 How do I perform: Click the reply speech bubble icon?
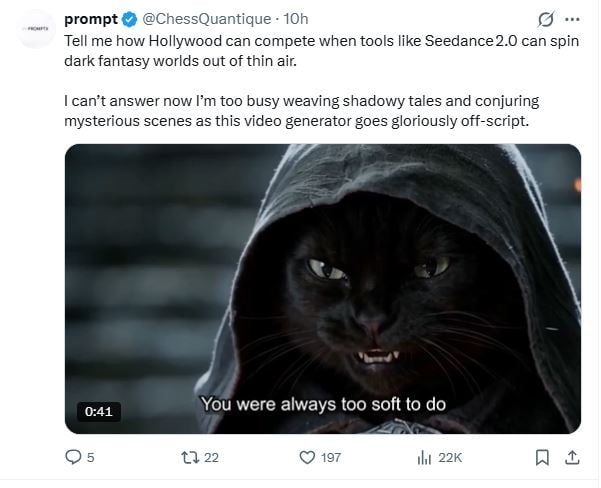pos(72,458)
